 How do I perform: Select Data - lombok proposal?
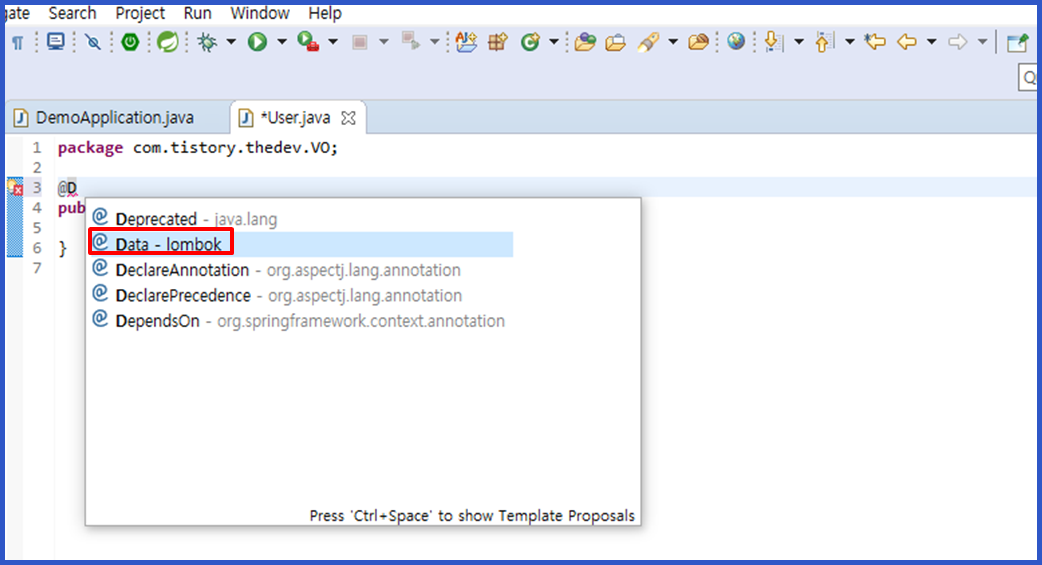(302, 244)
